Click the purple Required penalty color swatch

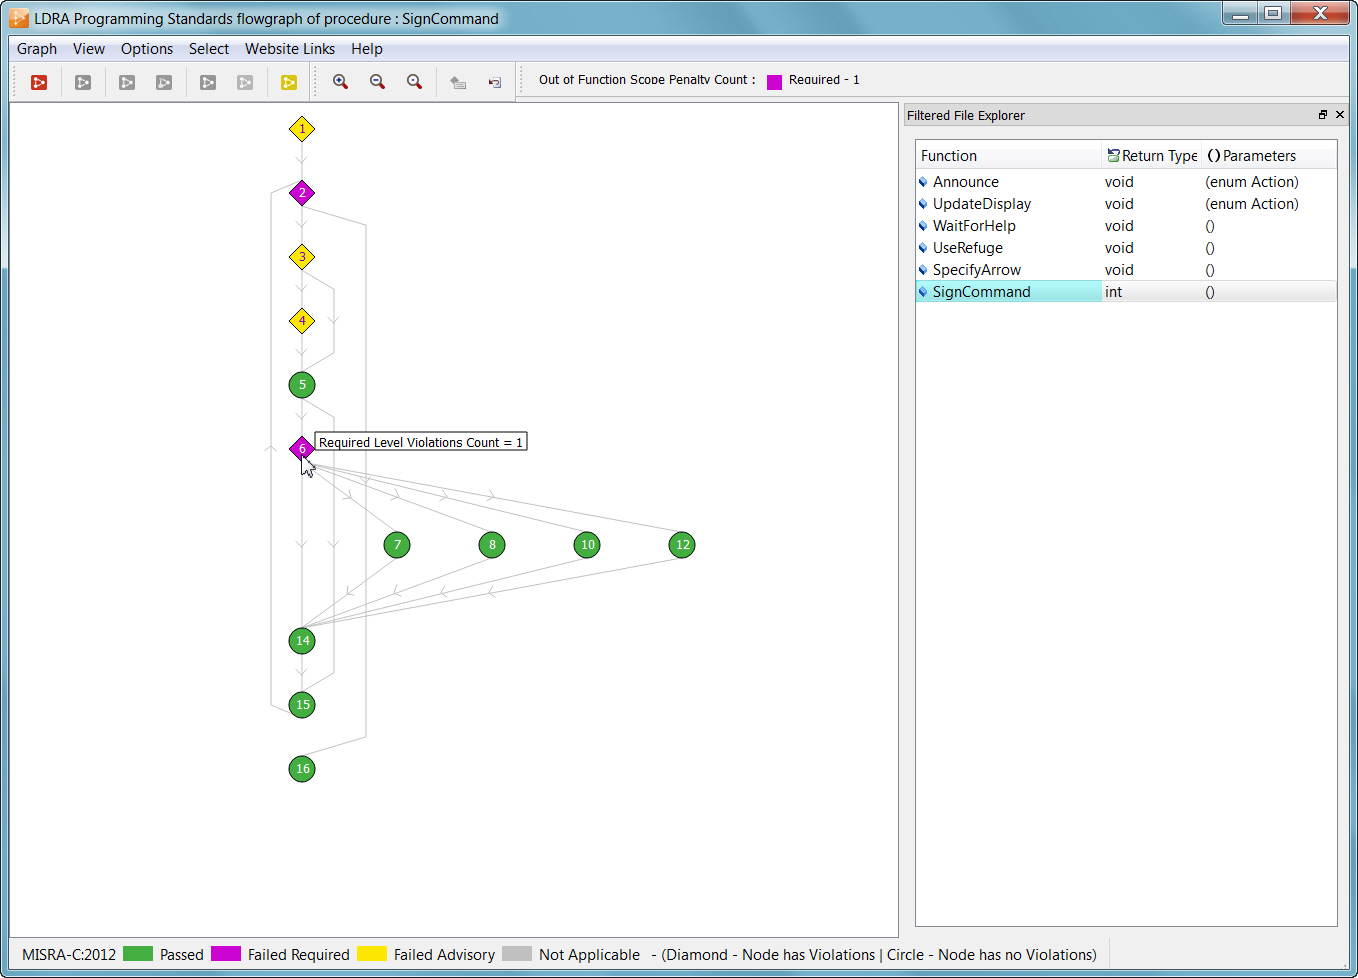pyautogui.click(x=774, y=82)
